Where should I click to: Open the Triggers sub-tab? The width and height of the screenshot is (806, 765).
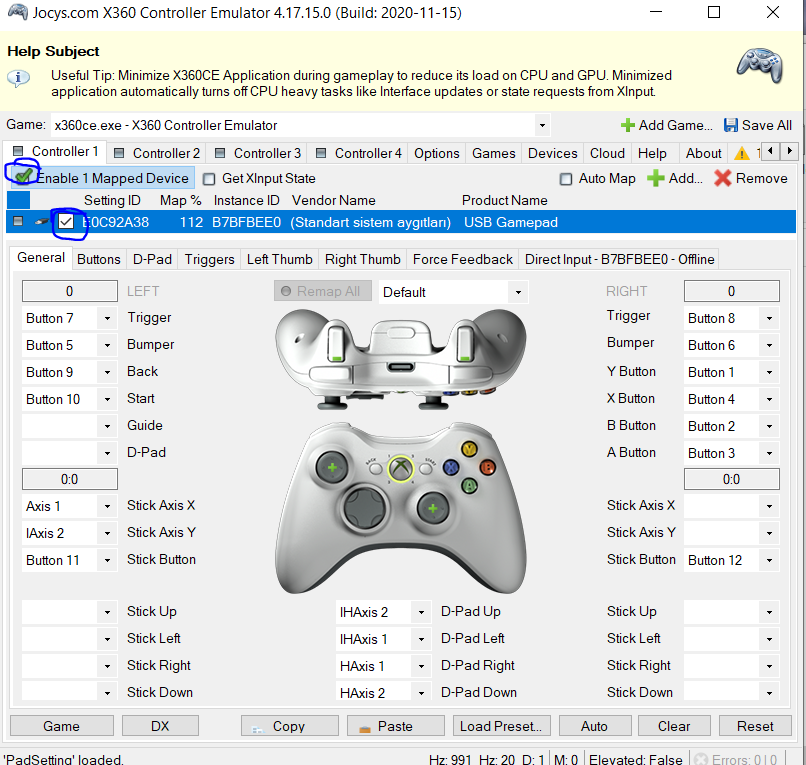(x=209, y=259)
